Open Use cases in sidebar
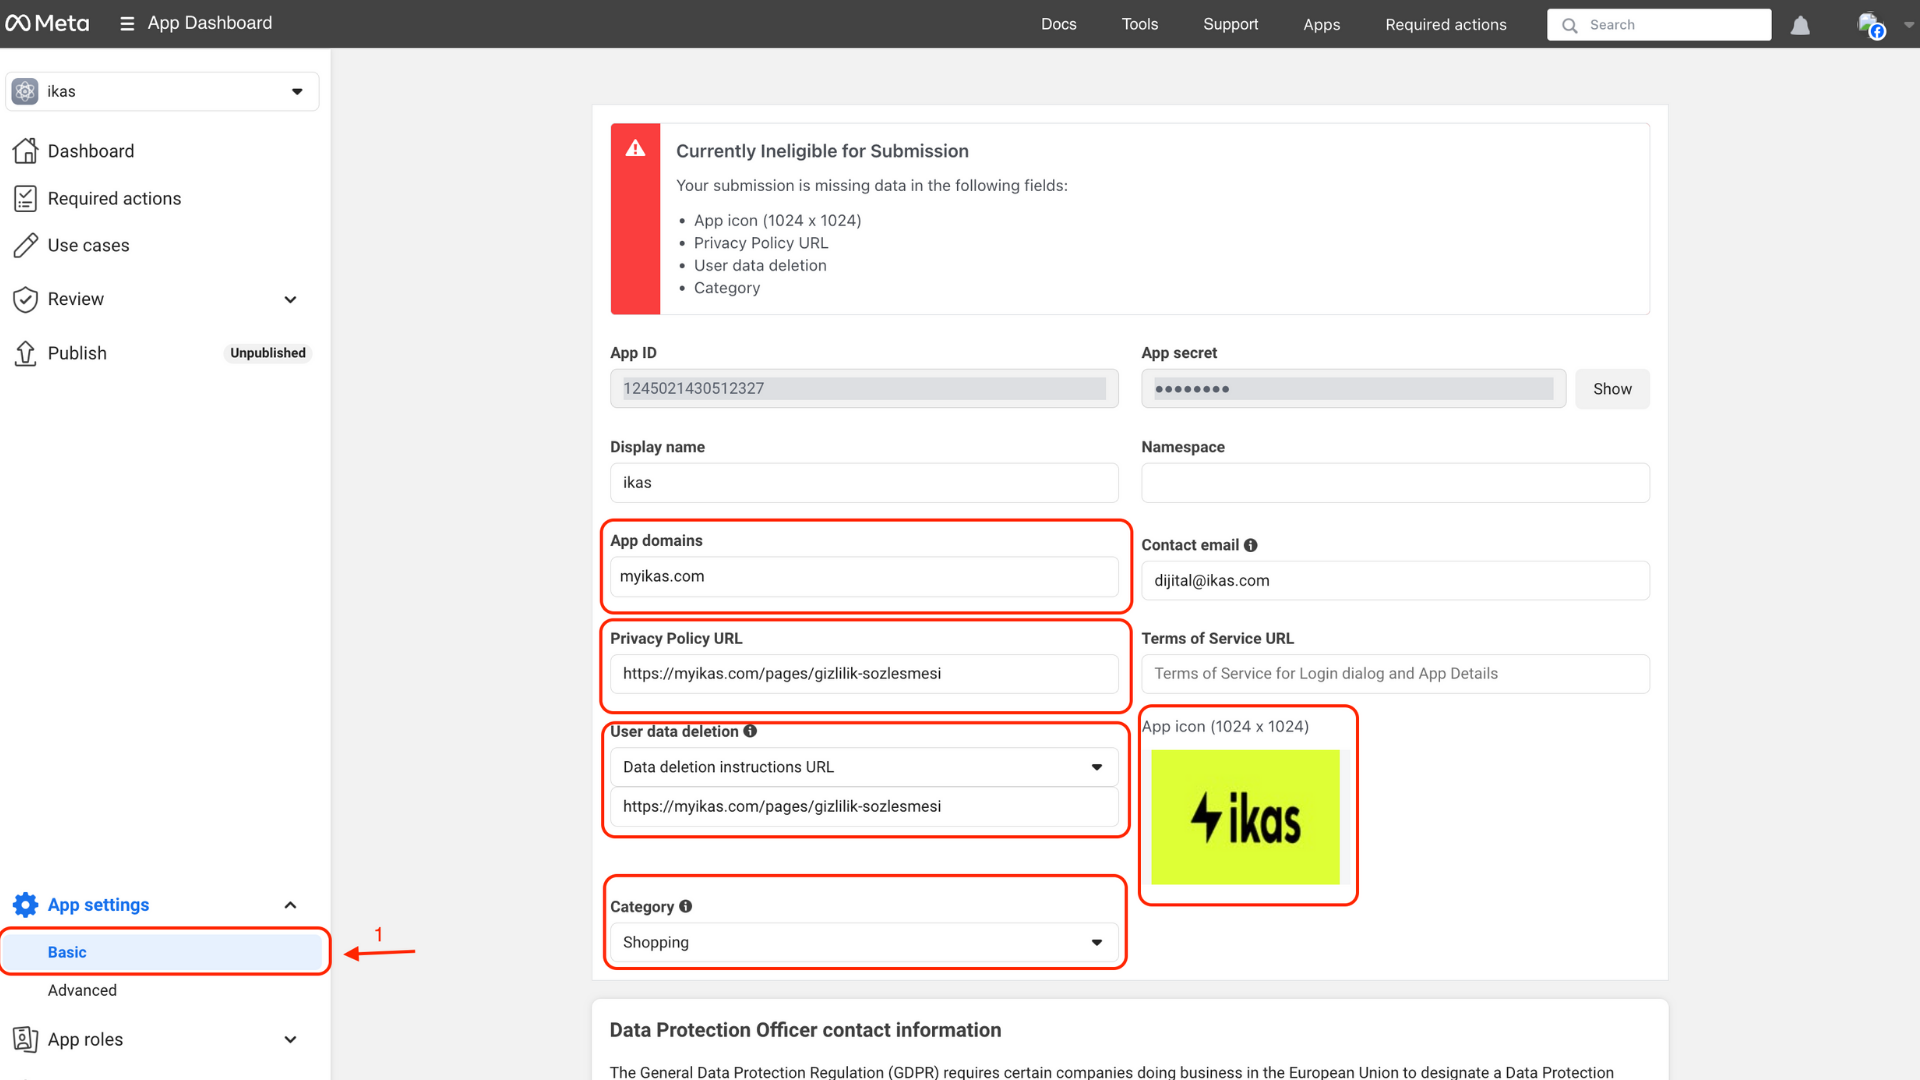 pyautogui.click(x=88, y=245)
